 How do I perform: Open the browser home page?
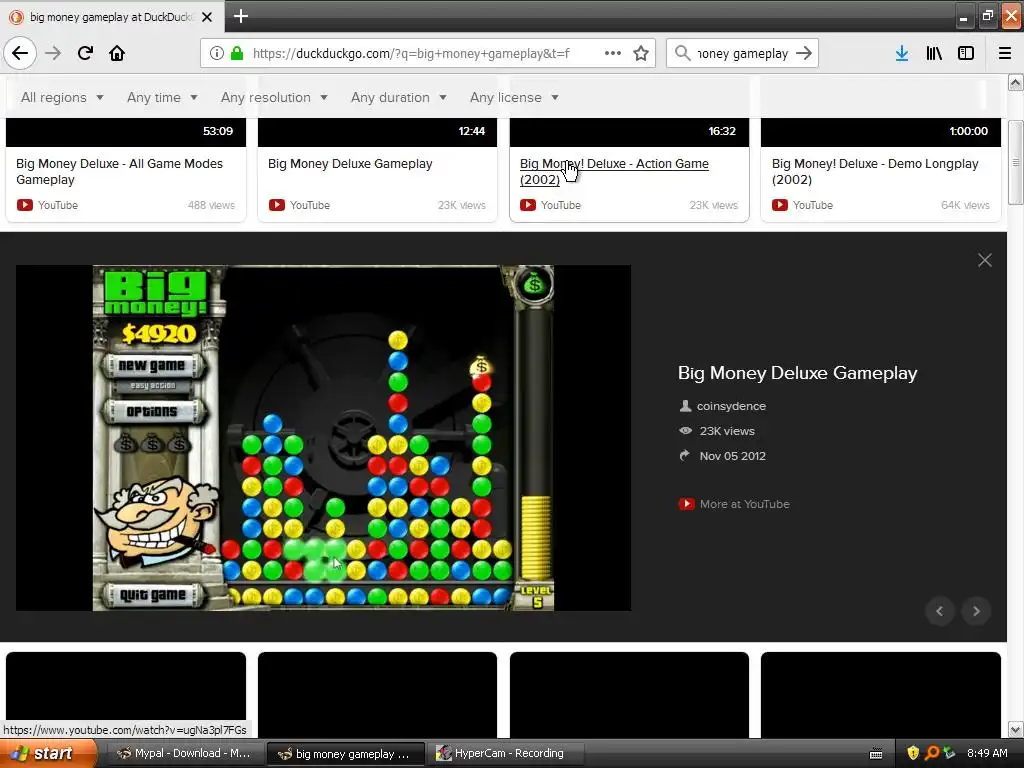coord(117,53)
